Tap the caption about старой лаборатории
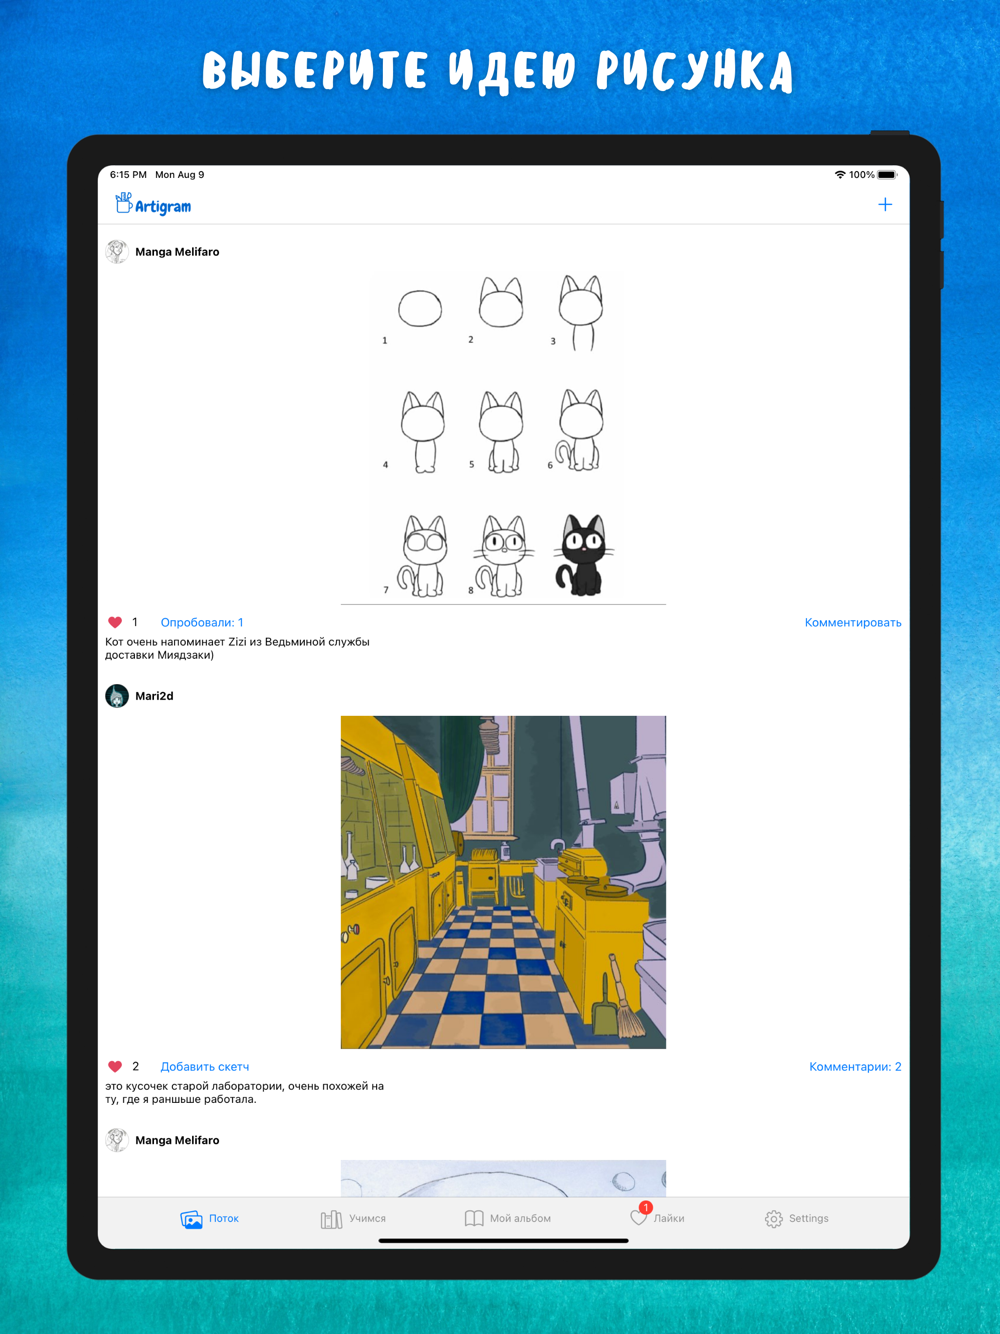The image size is (1000, 1334). tap(245, 1092)
